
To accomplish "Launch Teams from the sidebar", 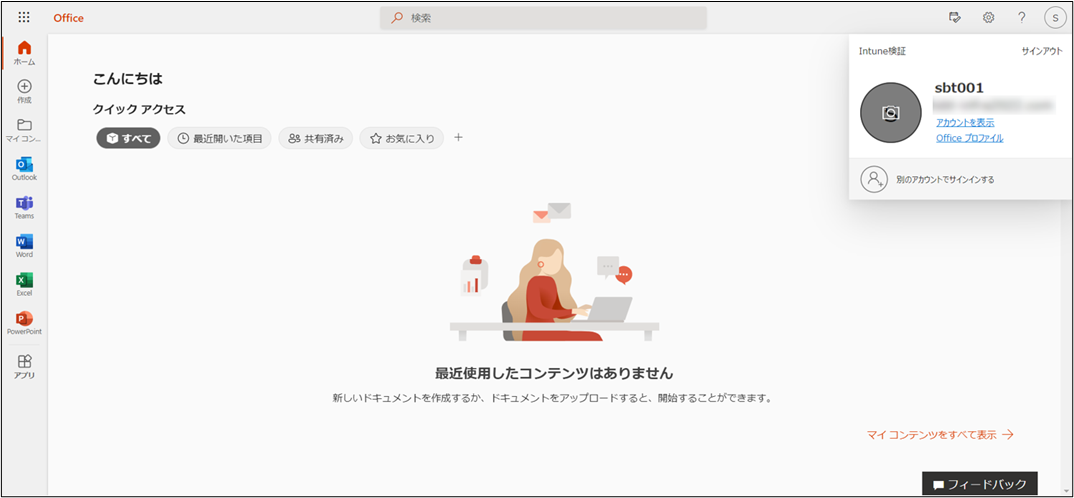I will click(x=24, y=207).
